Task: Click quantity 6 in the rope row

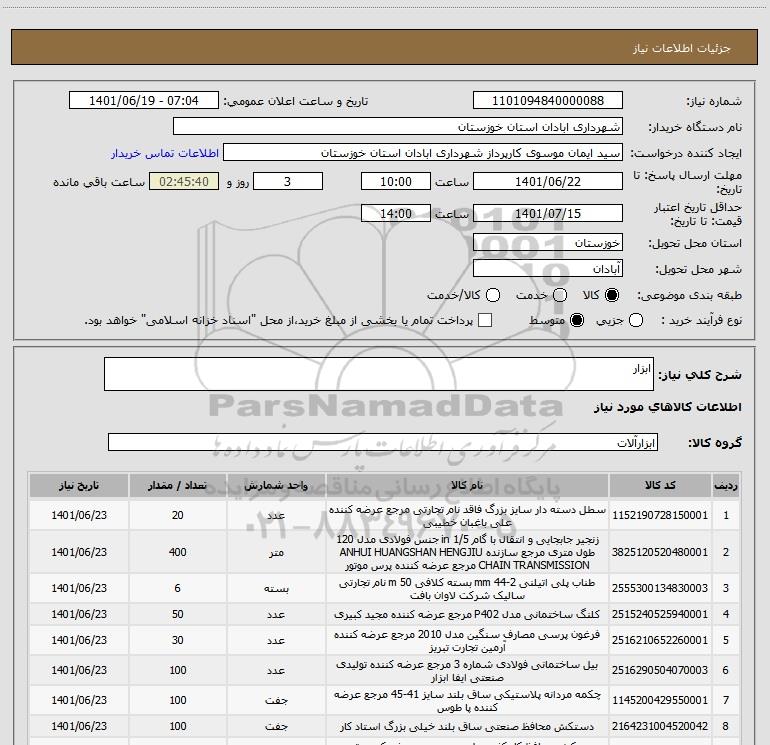Action: pyautogui.click(x=177, y=588)
